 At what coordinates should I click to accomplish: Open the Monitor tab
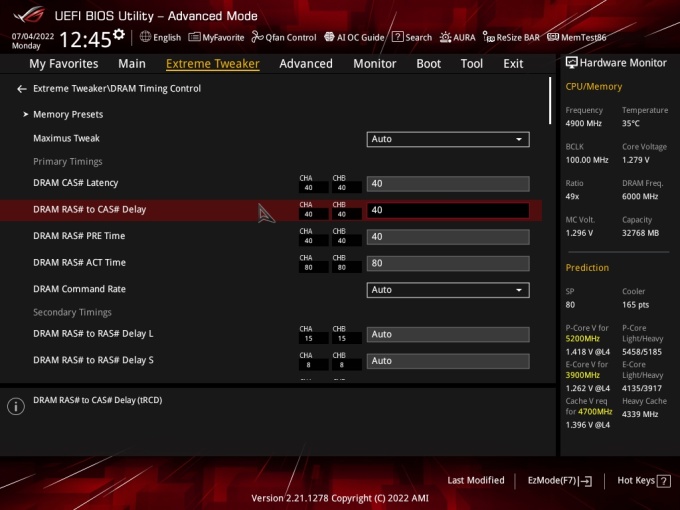(x=375, y=64)
